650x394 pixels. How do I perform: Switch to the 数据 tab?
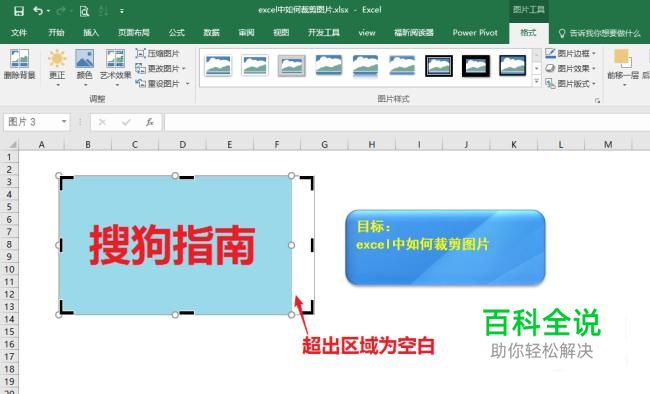pyautogui.click(x=211, y=32)
